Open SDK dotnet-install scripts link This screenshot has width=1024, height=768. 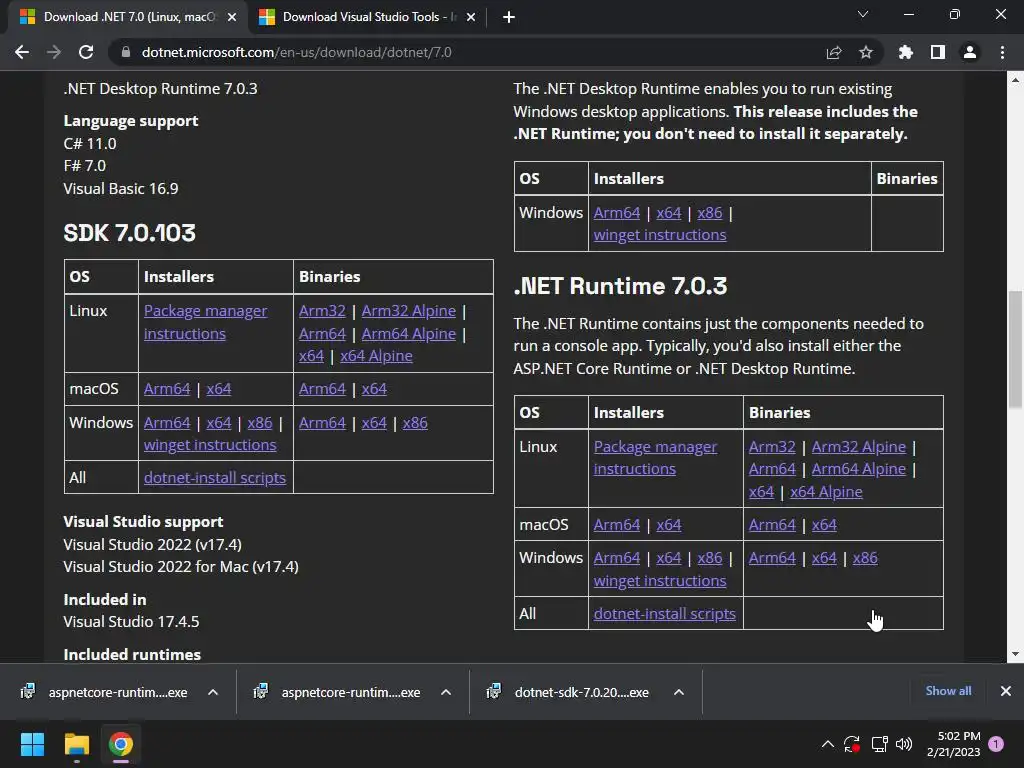click(215, 478)
